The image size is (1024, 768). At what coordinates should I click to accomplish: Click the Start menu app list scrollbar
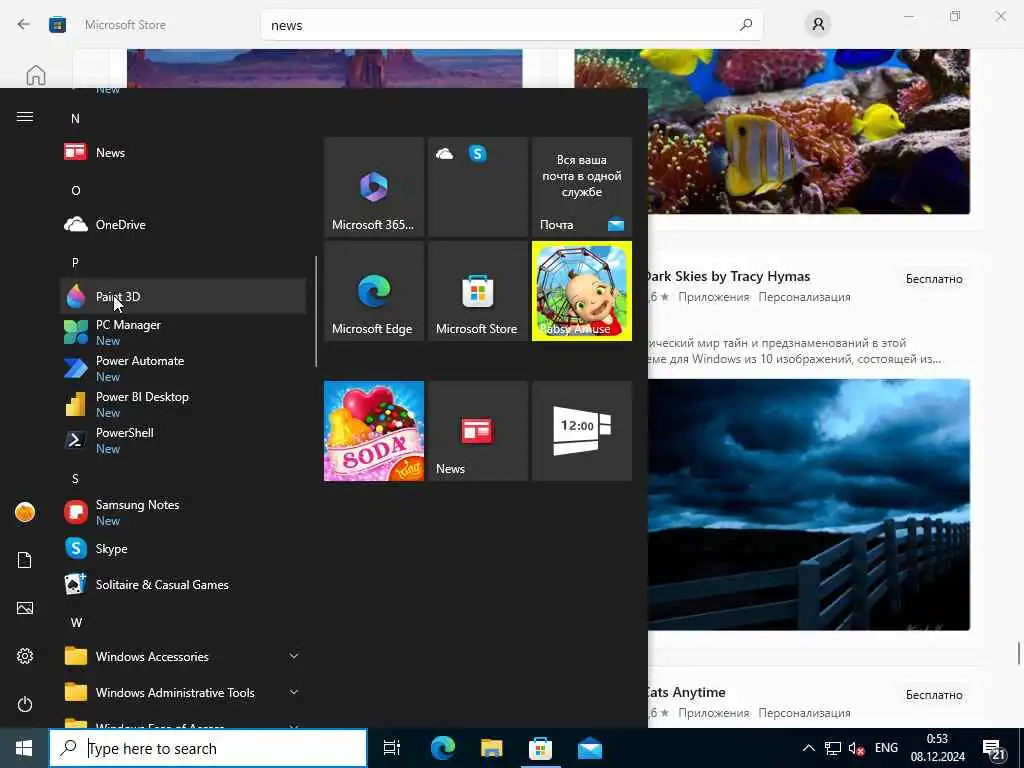pyautogui.click(x=316, y=311)
